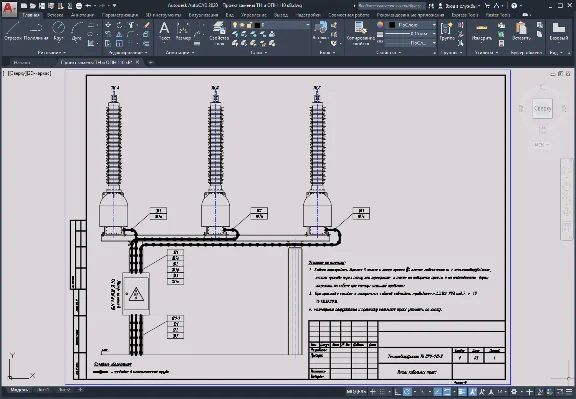Select the Rotate tool in Modify panel
The height and width of the screenshot is (399, 576).
tap(119, 25)
